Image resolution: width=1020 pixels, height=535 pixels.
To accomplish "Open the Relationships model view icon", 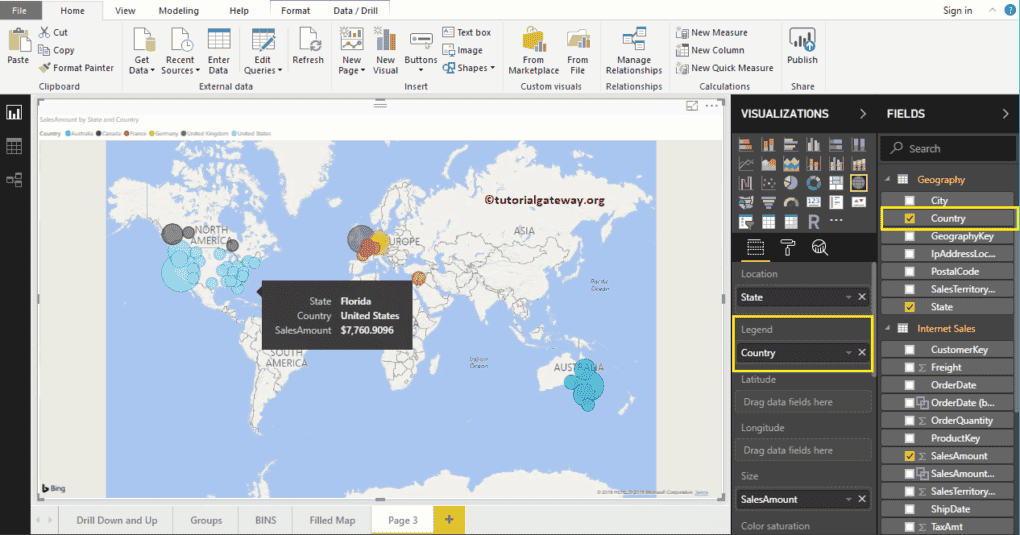I will pyautogui.click(x=14, y=180).
